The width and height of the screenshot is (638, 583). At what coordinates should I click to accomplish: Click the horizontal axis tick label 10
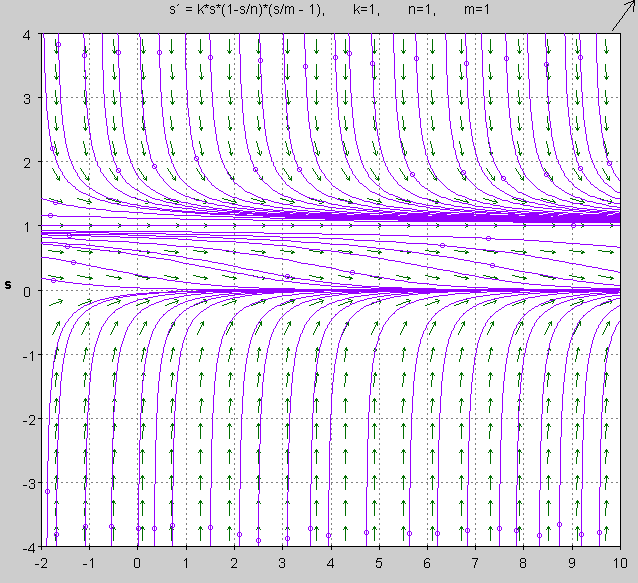[x=620, y=563]
